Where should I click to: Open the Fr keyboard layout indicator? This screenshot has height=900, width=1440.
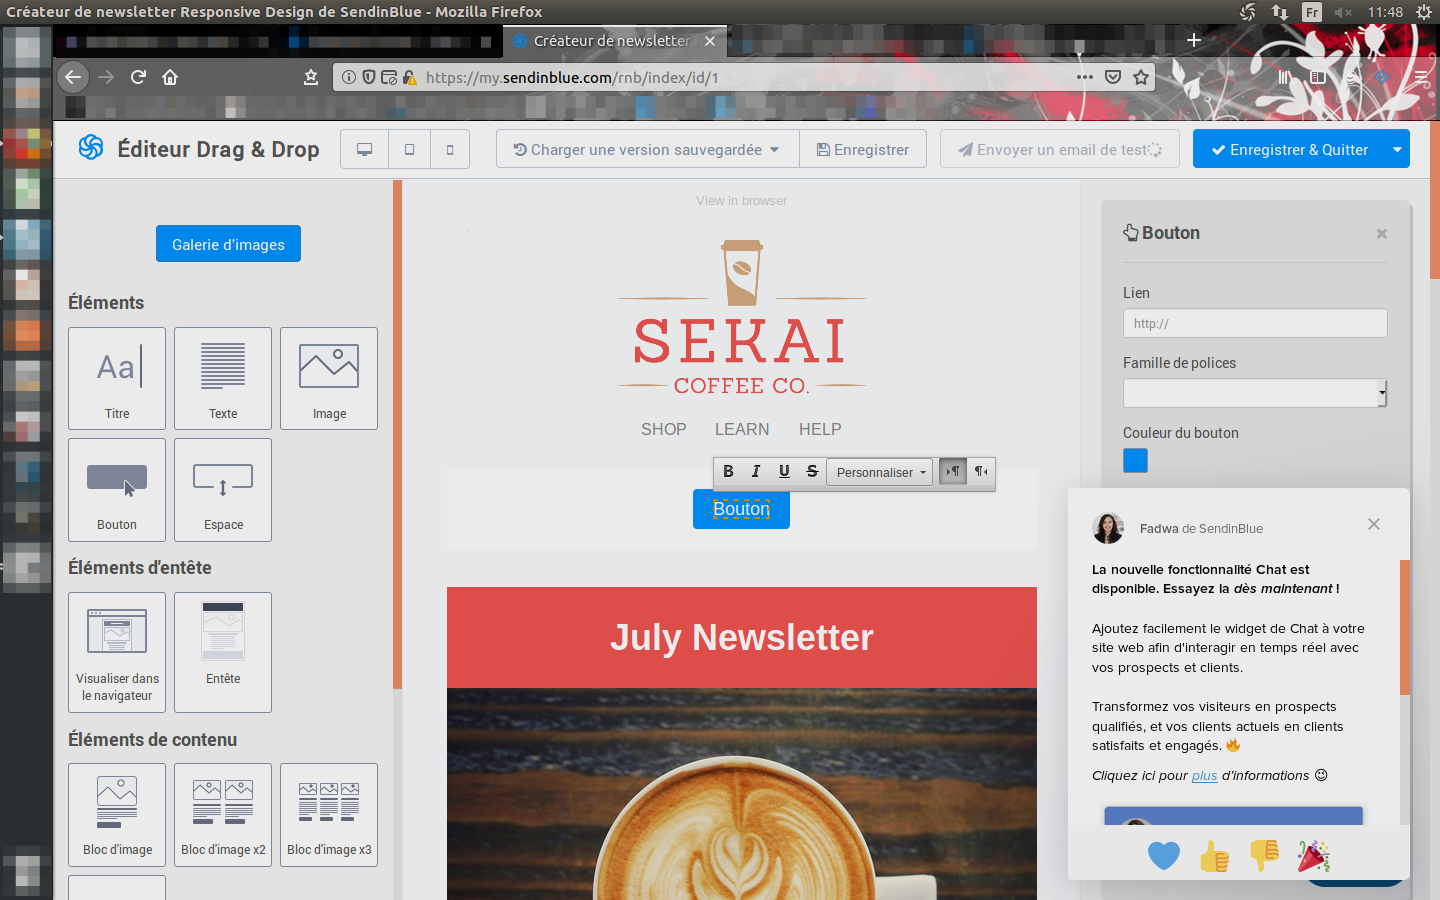point(1312,12)
